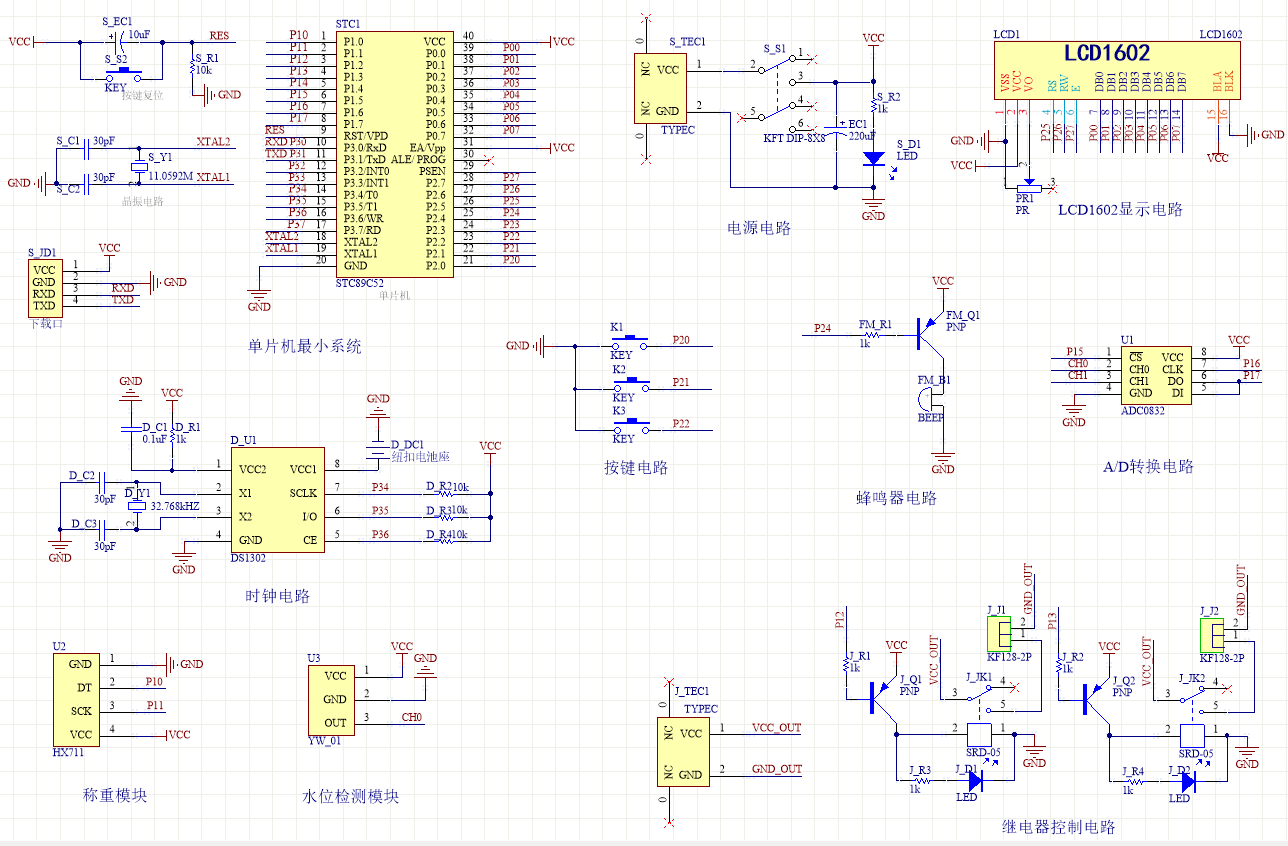Select the J_D1 LED symbol
This screenshot has width=1288, height=846.
click(975, 781)
